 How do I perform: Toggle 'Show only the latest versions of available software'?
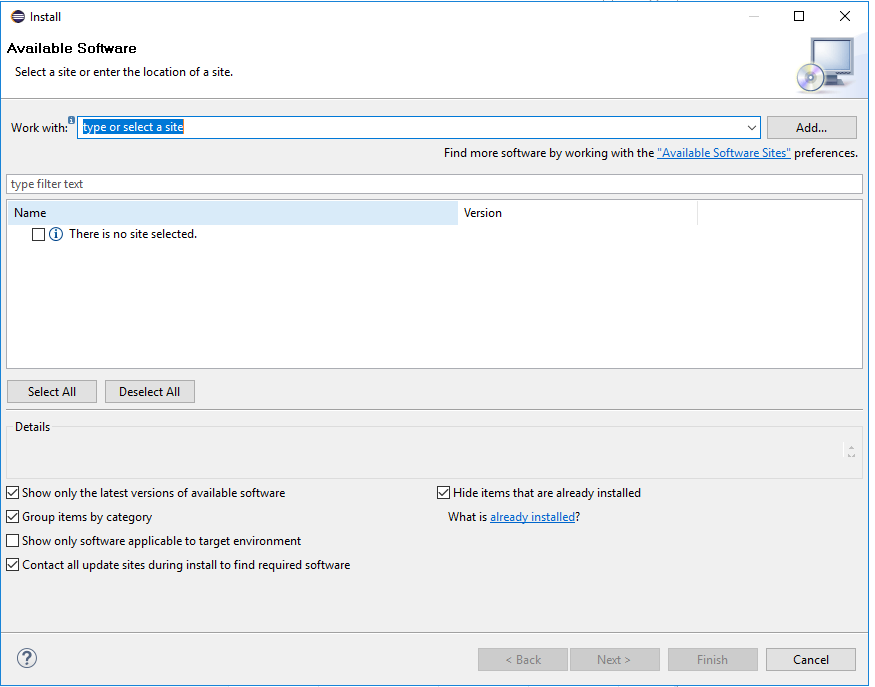tap(12, 493)
